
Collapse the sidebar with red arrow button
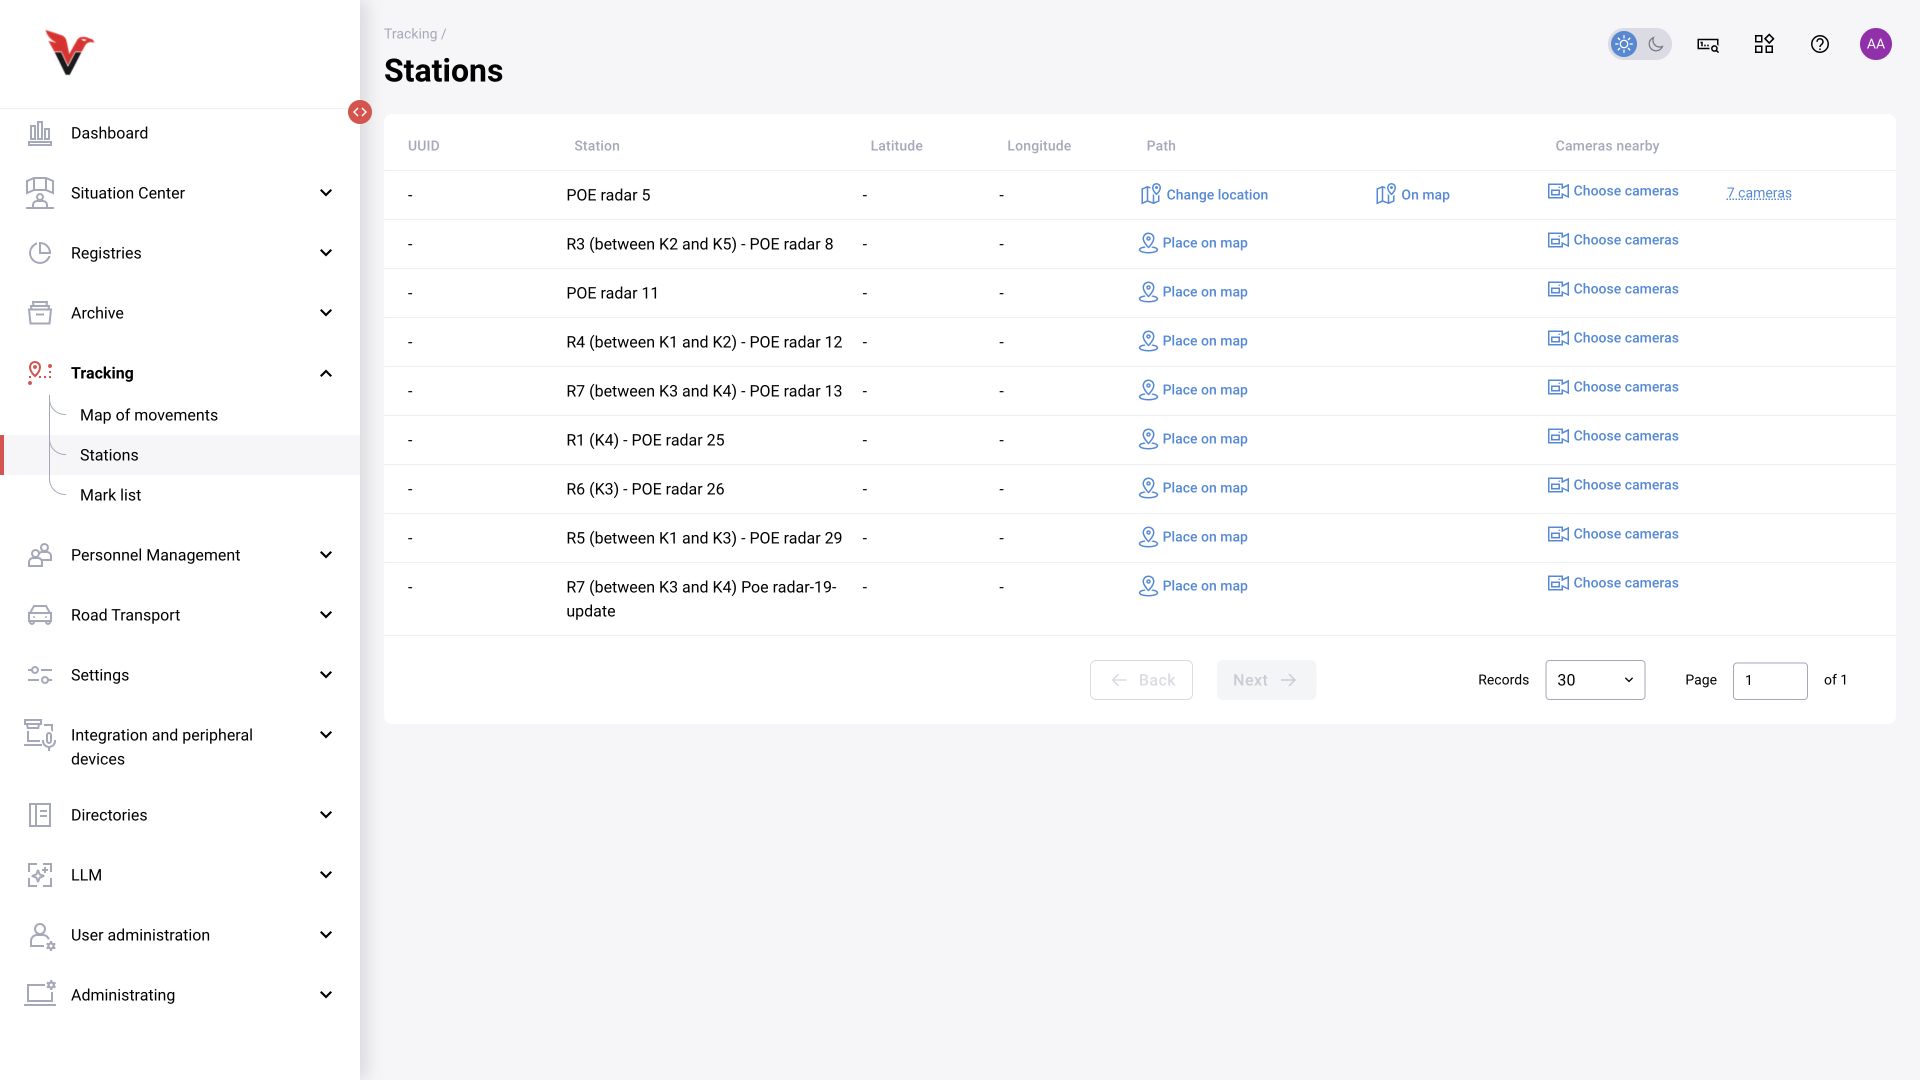tap(360, 112)
